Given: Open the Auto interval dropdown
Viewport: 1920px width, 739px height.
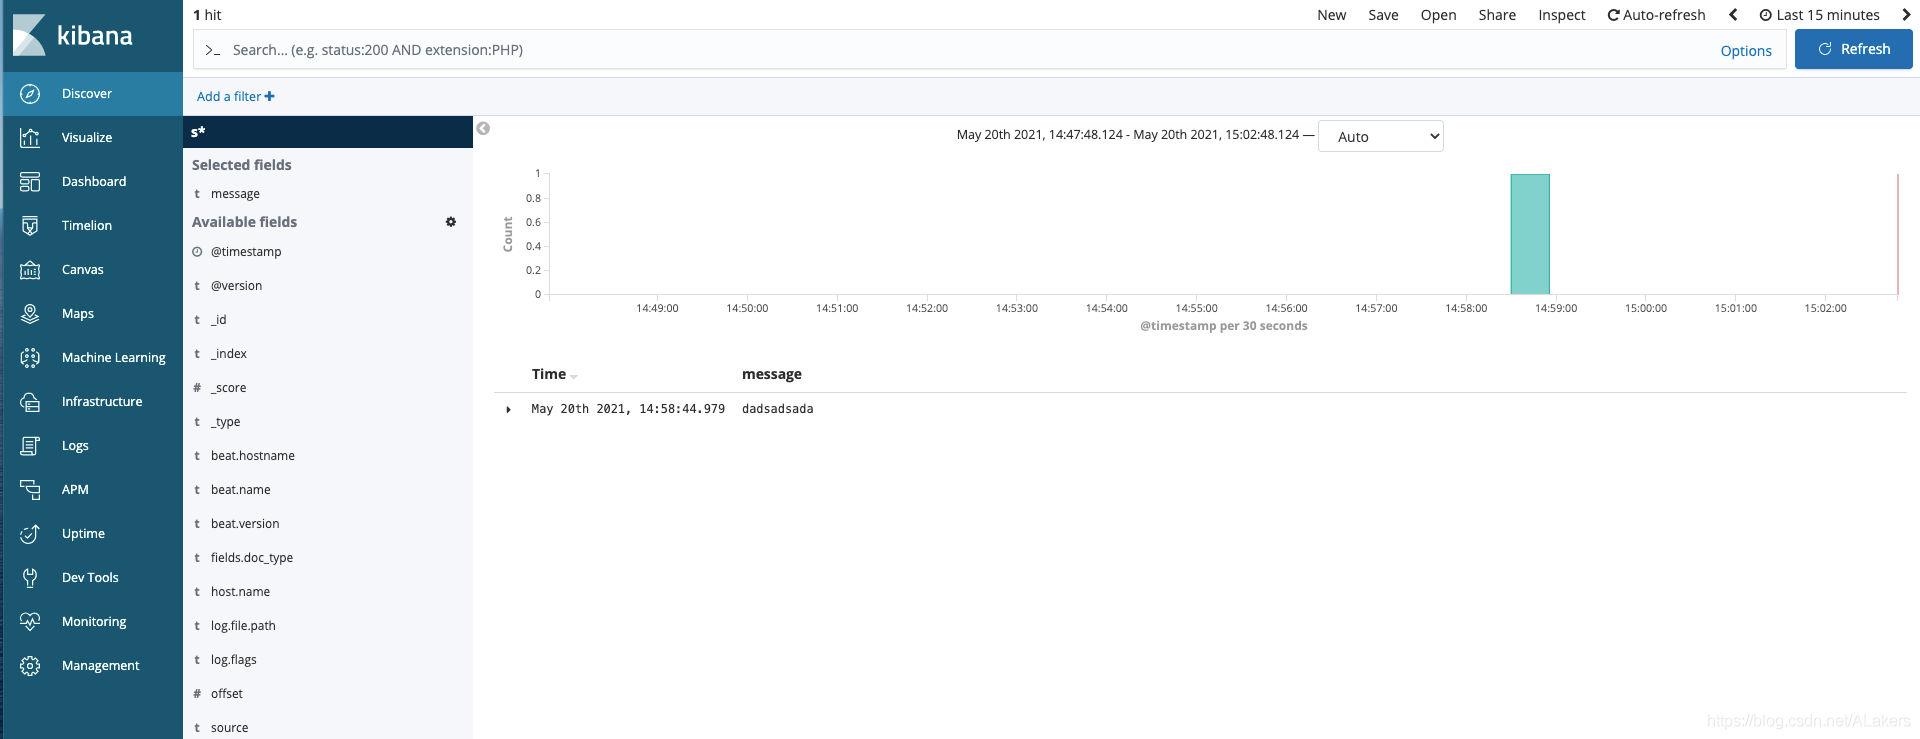Looking at the screenshot, I should coord(1381,137).
